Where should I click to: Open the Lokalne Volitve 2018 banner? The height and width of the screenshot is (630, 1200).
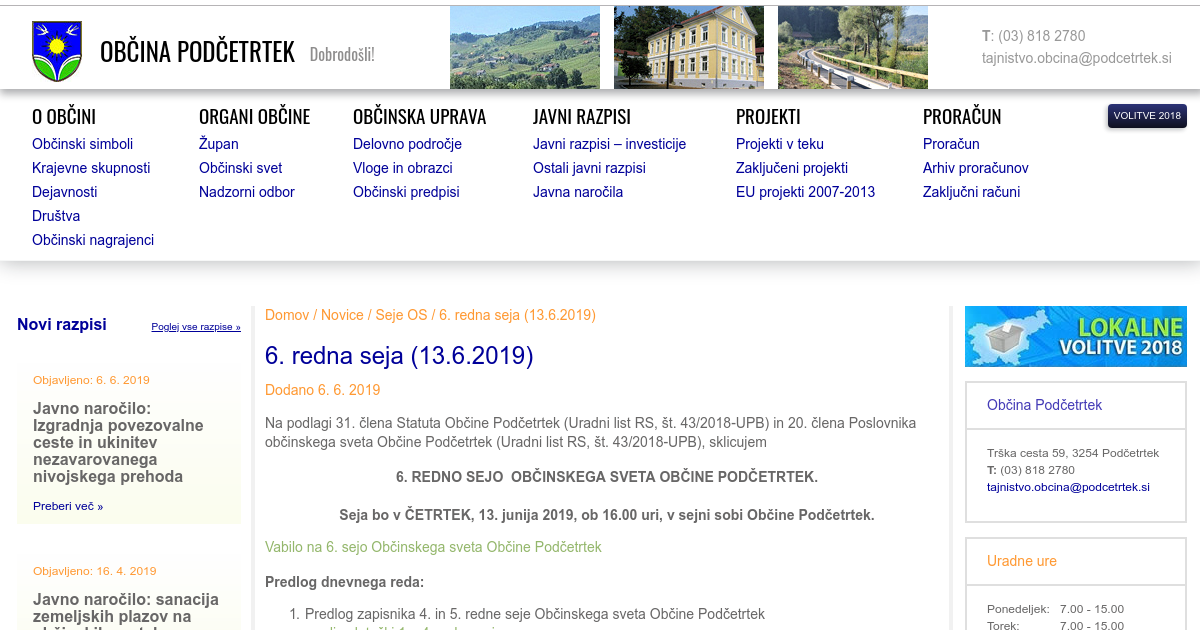coord(1075,337)
